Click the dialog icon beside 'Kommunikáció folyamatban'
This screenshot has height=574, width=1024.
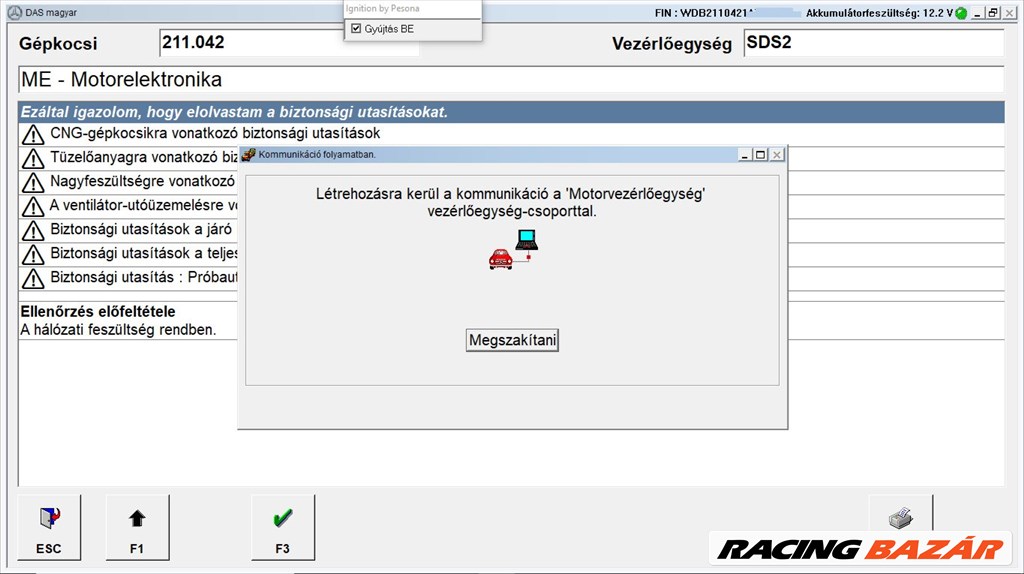(248, 155)
